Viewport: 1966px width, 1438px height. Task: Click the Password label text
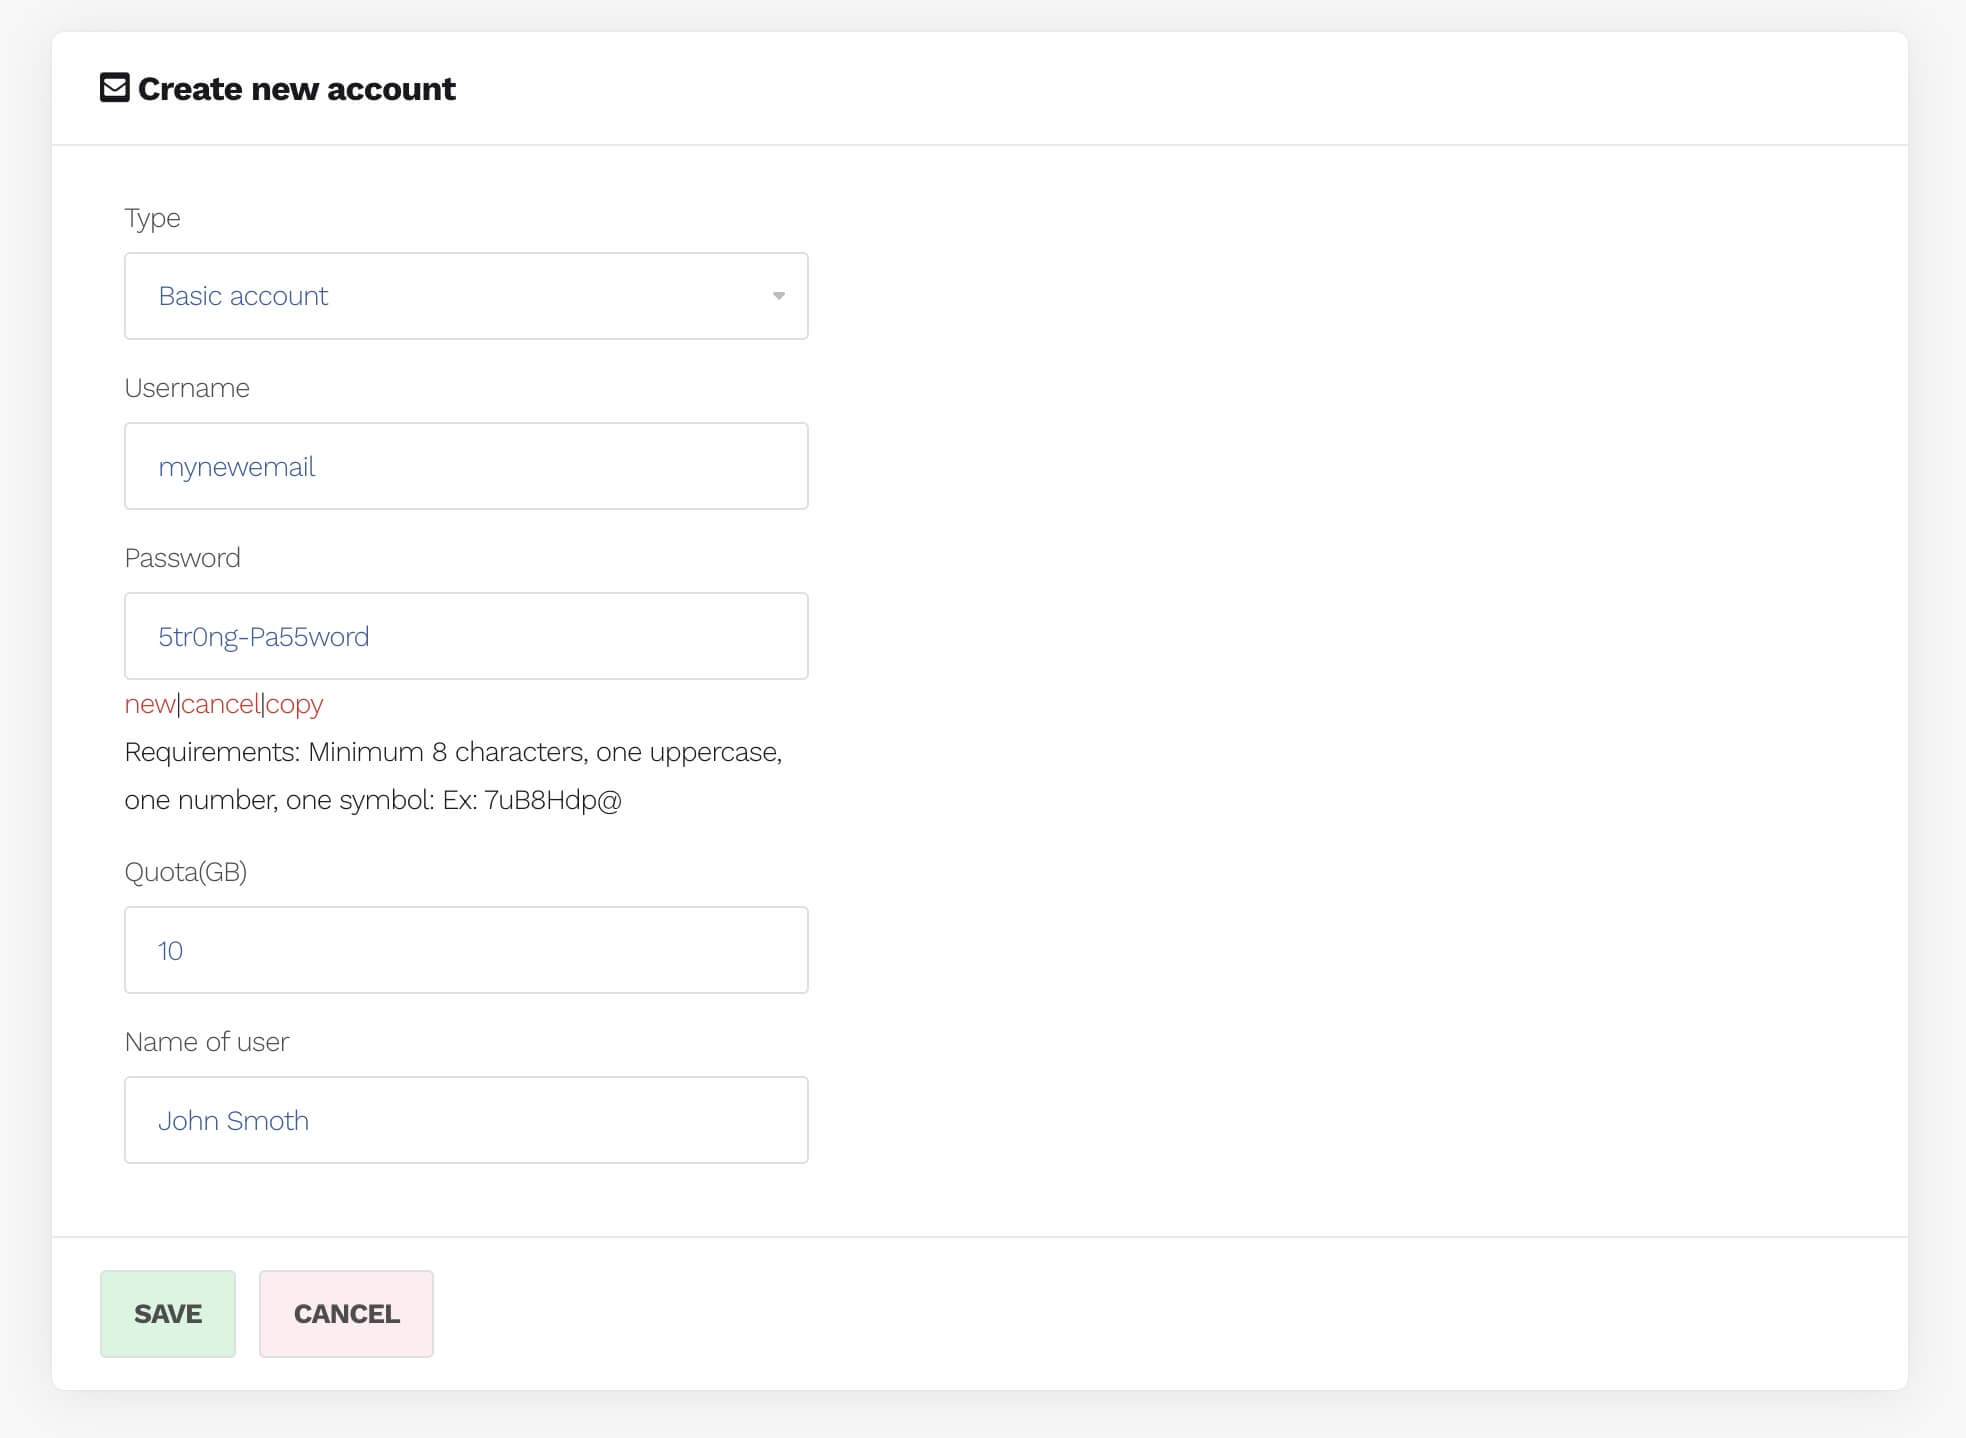(x=182, y=558)
